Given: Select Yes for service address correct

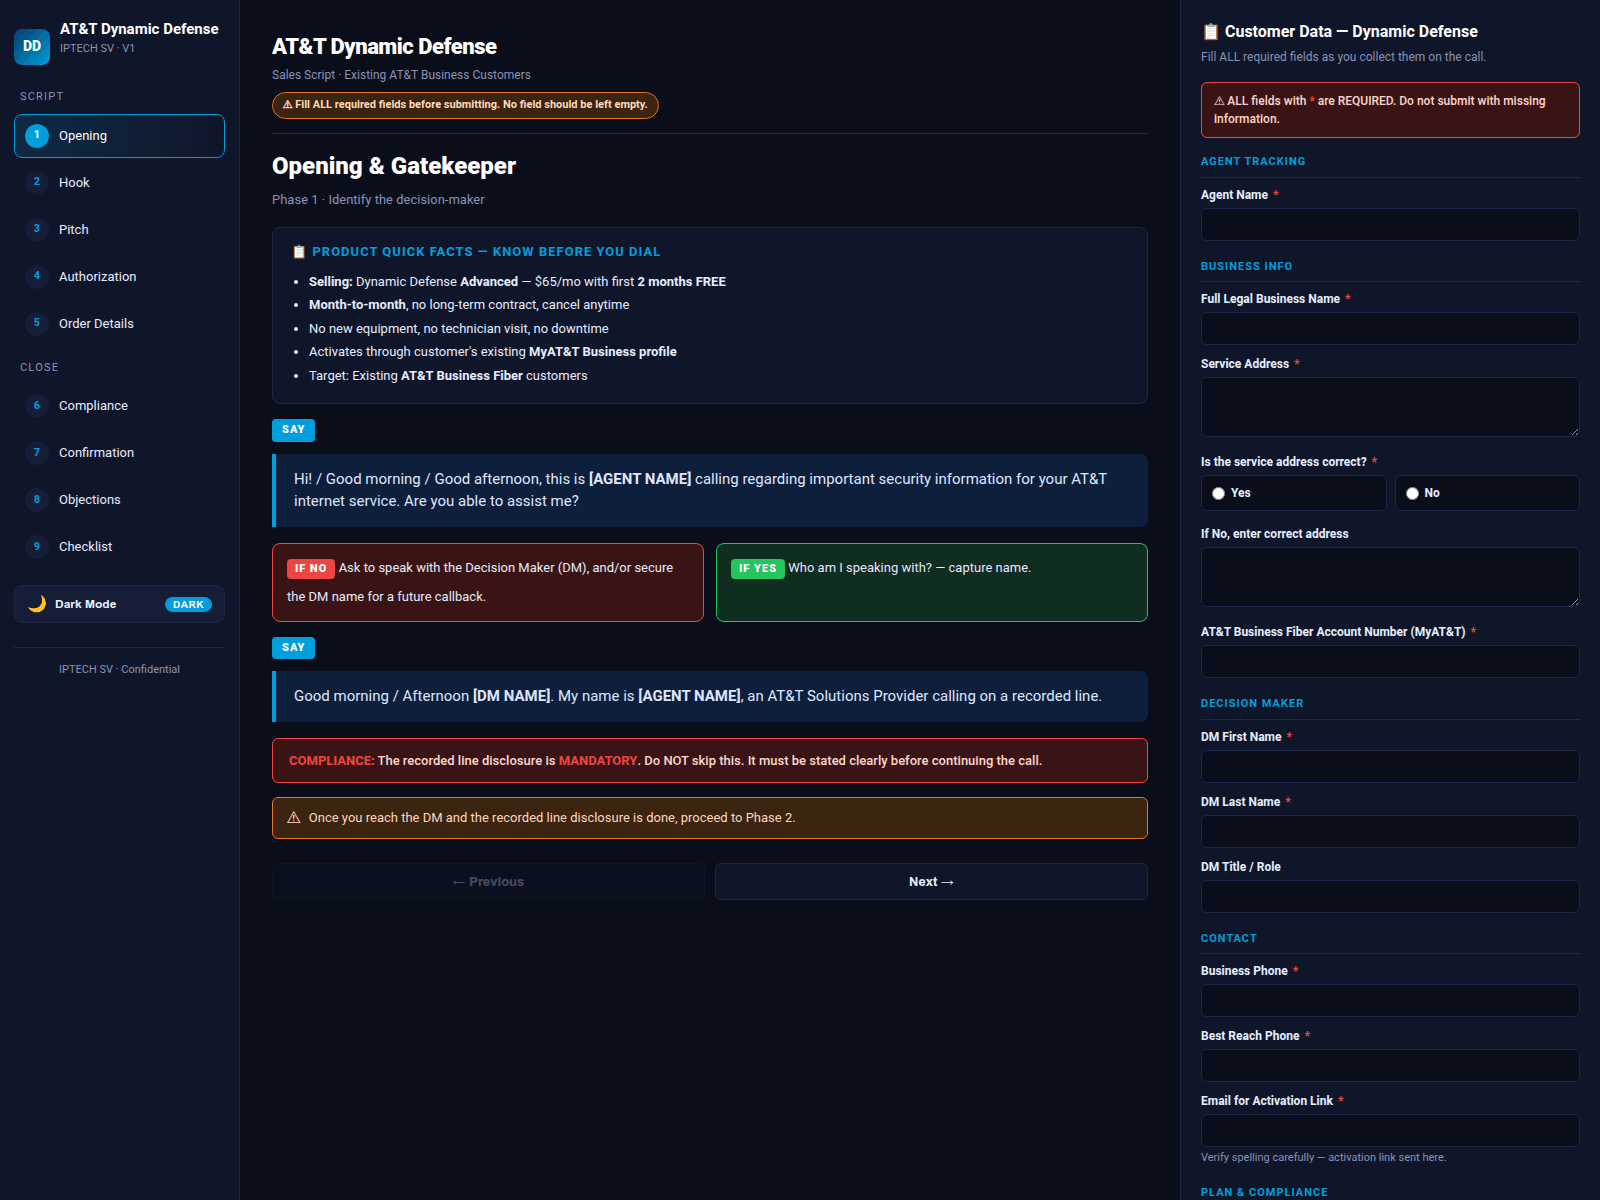Looking at the screenshot, I should pos(1293,493).
